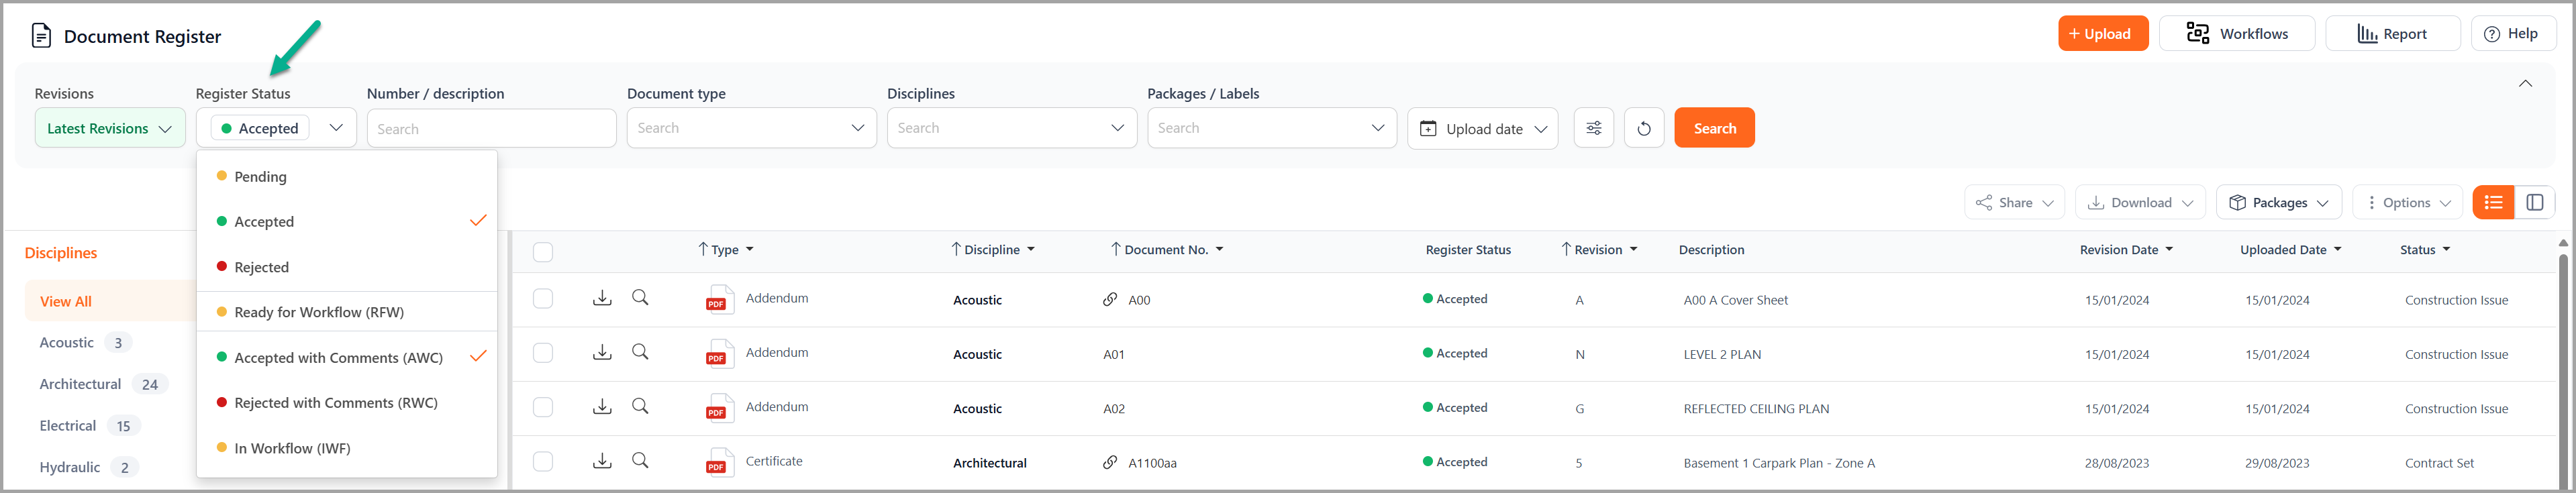Open the PDF icon for A02 Addendum
The height and width of the screenshot is (493, 2576).
click(717, 409)
